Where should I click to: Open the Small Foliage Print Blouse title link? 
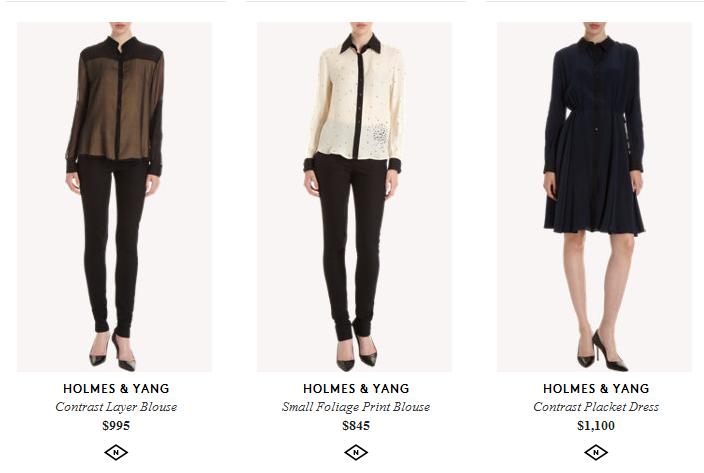(x=356, y=407)
